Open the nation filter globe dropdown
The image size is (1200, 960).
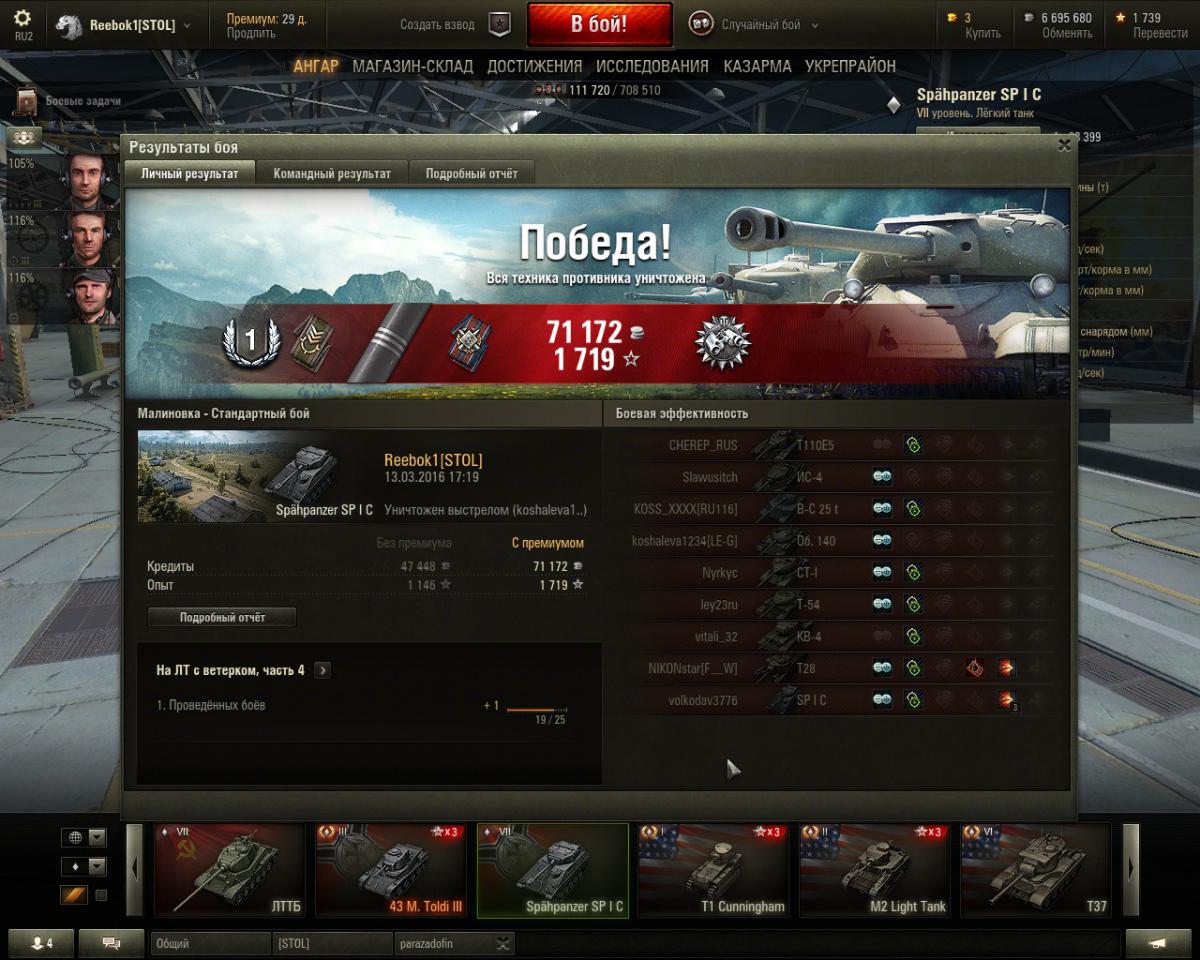[x=84, y=837]
